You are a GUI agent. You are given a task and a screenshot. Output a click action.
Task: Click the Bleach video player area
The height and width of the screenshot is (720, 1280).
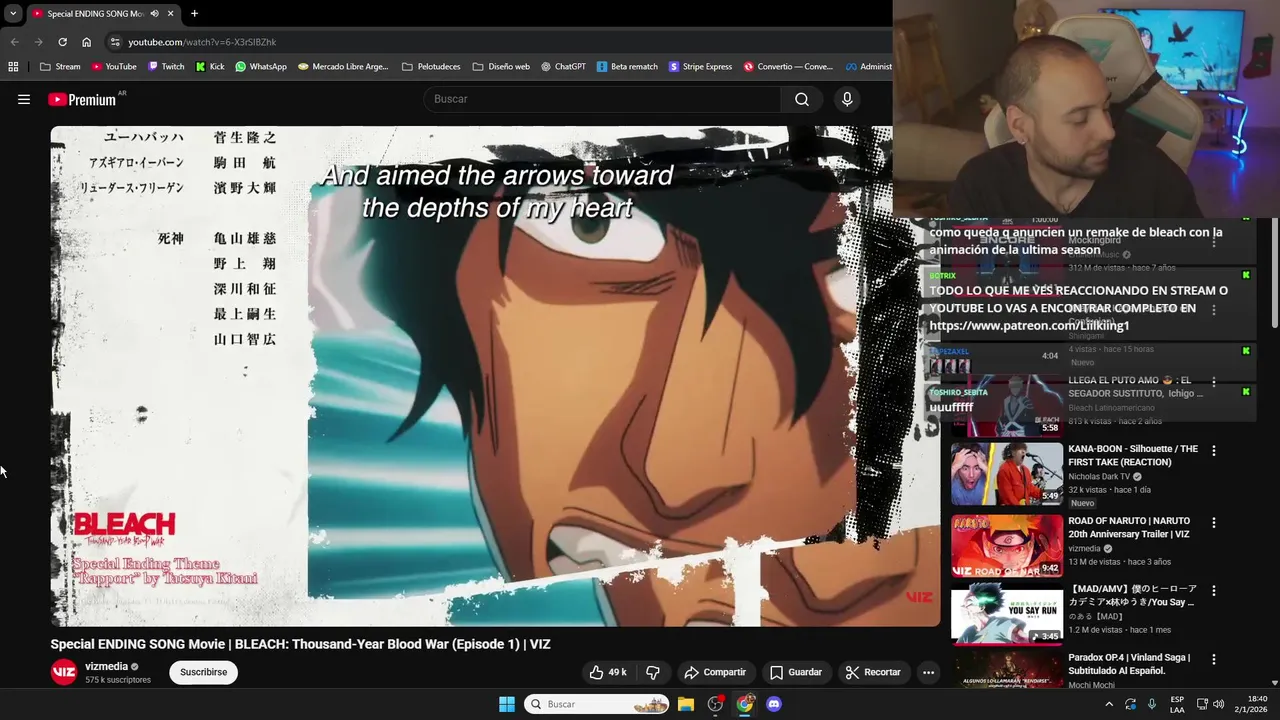point(495,376)
